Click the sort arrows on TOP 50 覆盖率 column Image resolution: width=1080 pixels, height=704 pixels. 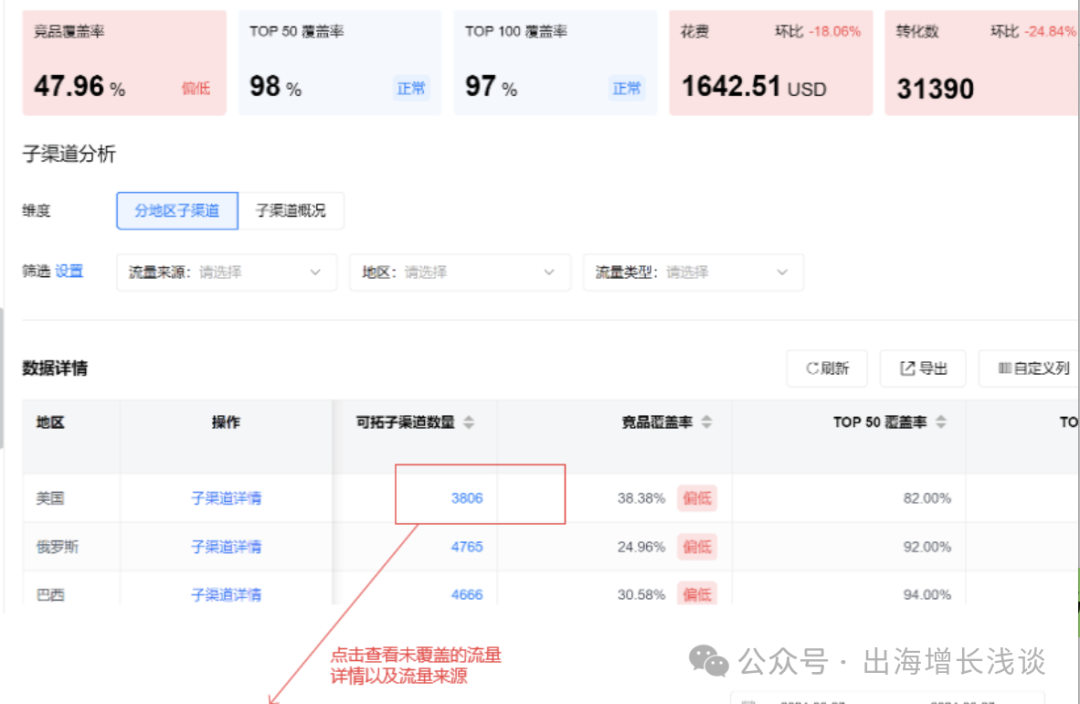[x=939, y=422]
